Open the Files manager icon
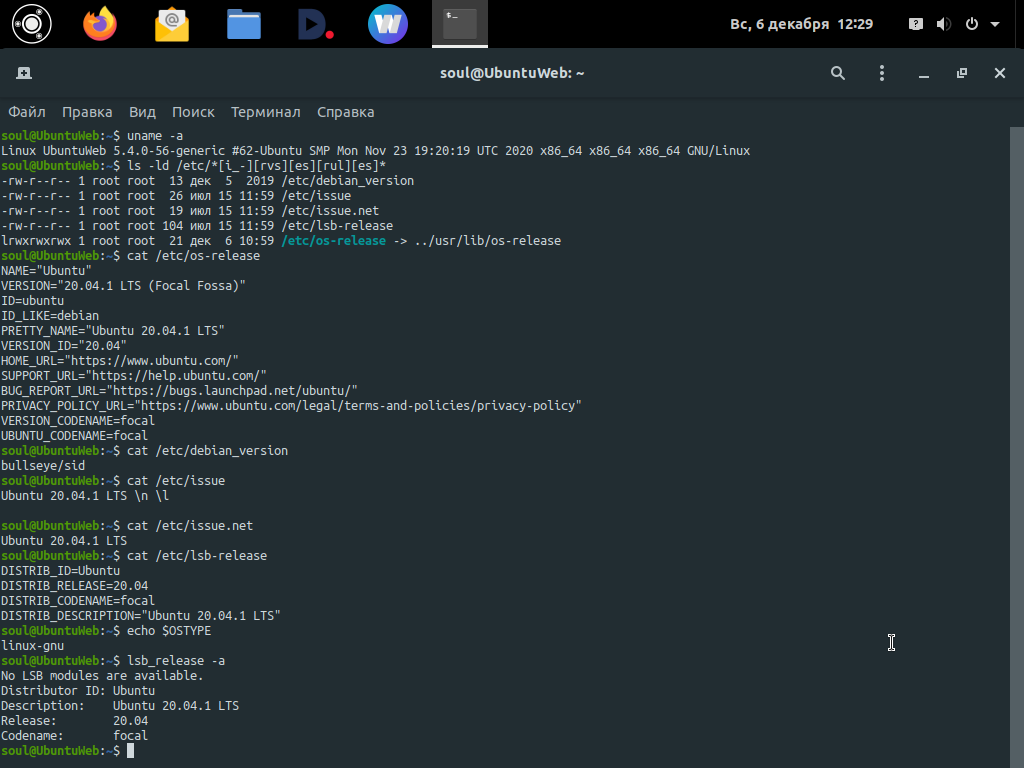The height and width of the screenshot is (768, 1024). pos(244,25)
